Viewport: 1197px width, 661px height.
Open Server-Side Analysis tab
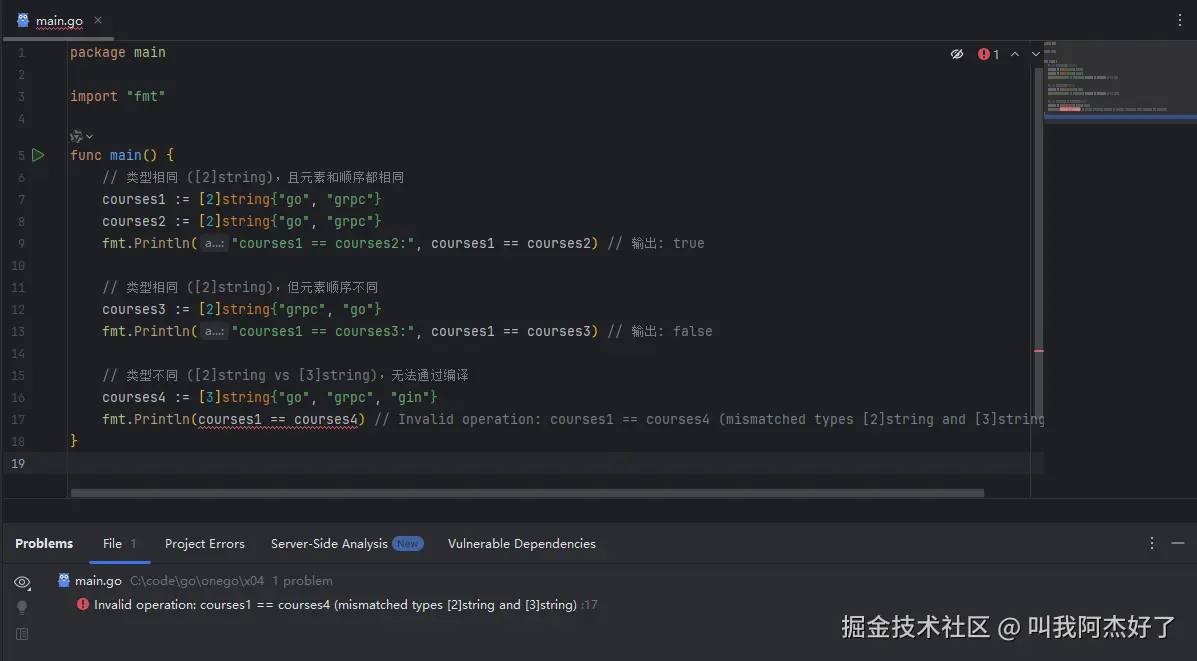click(x=347, y=543)
